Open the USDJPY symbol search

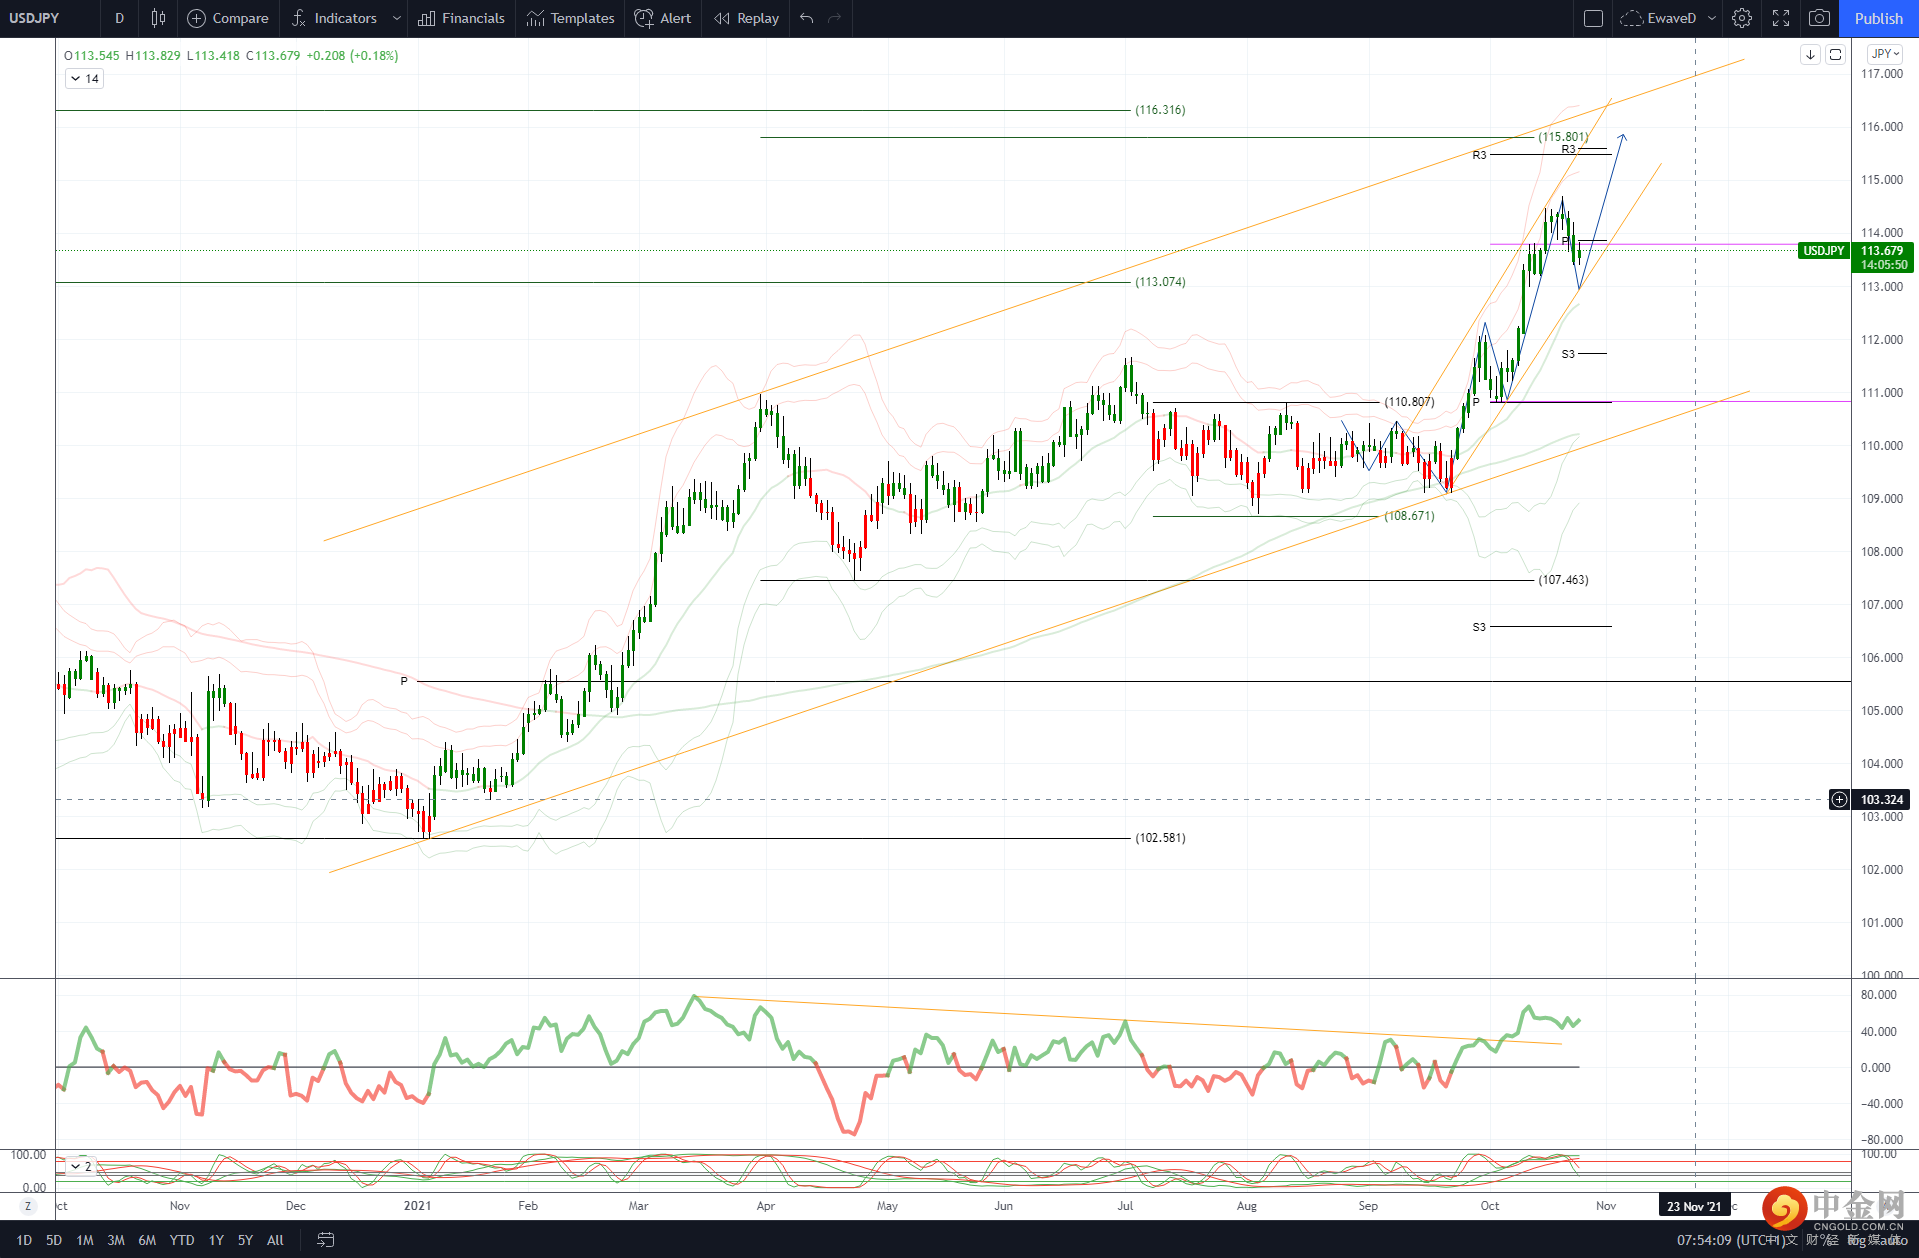click(x=35, y=18)
